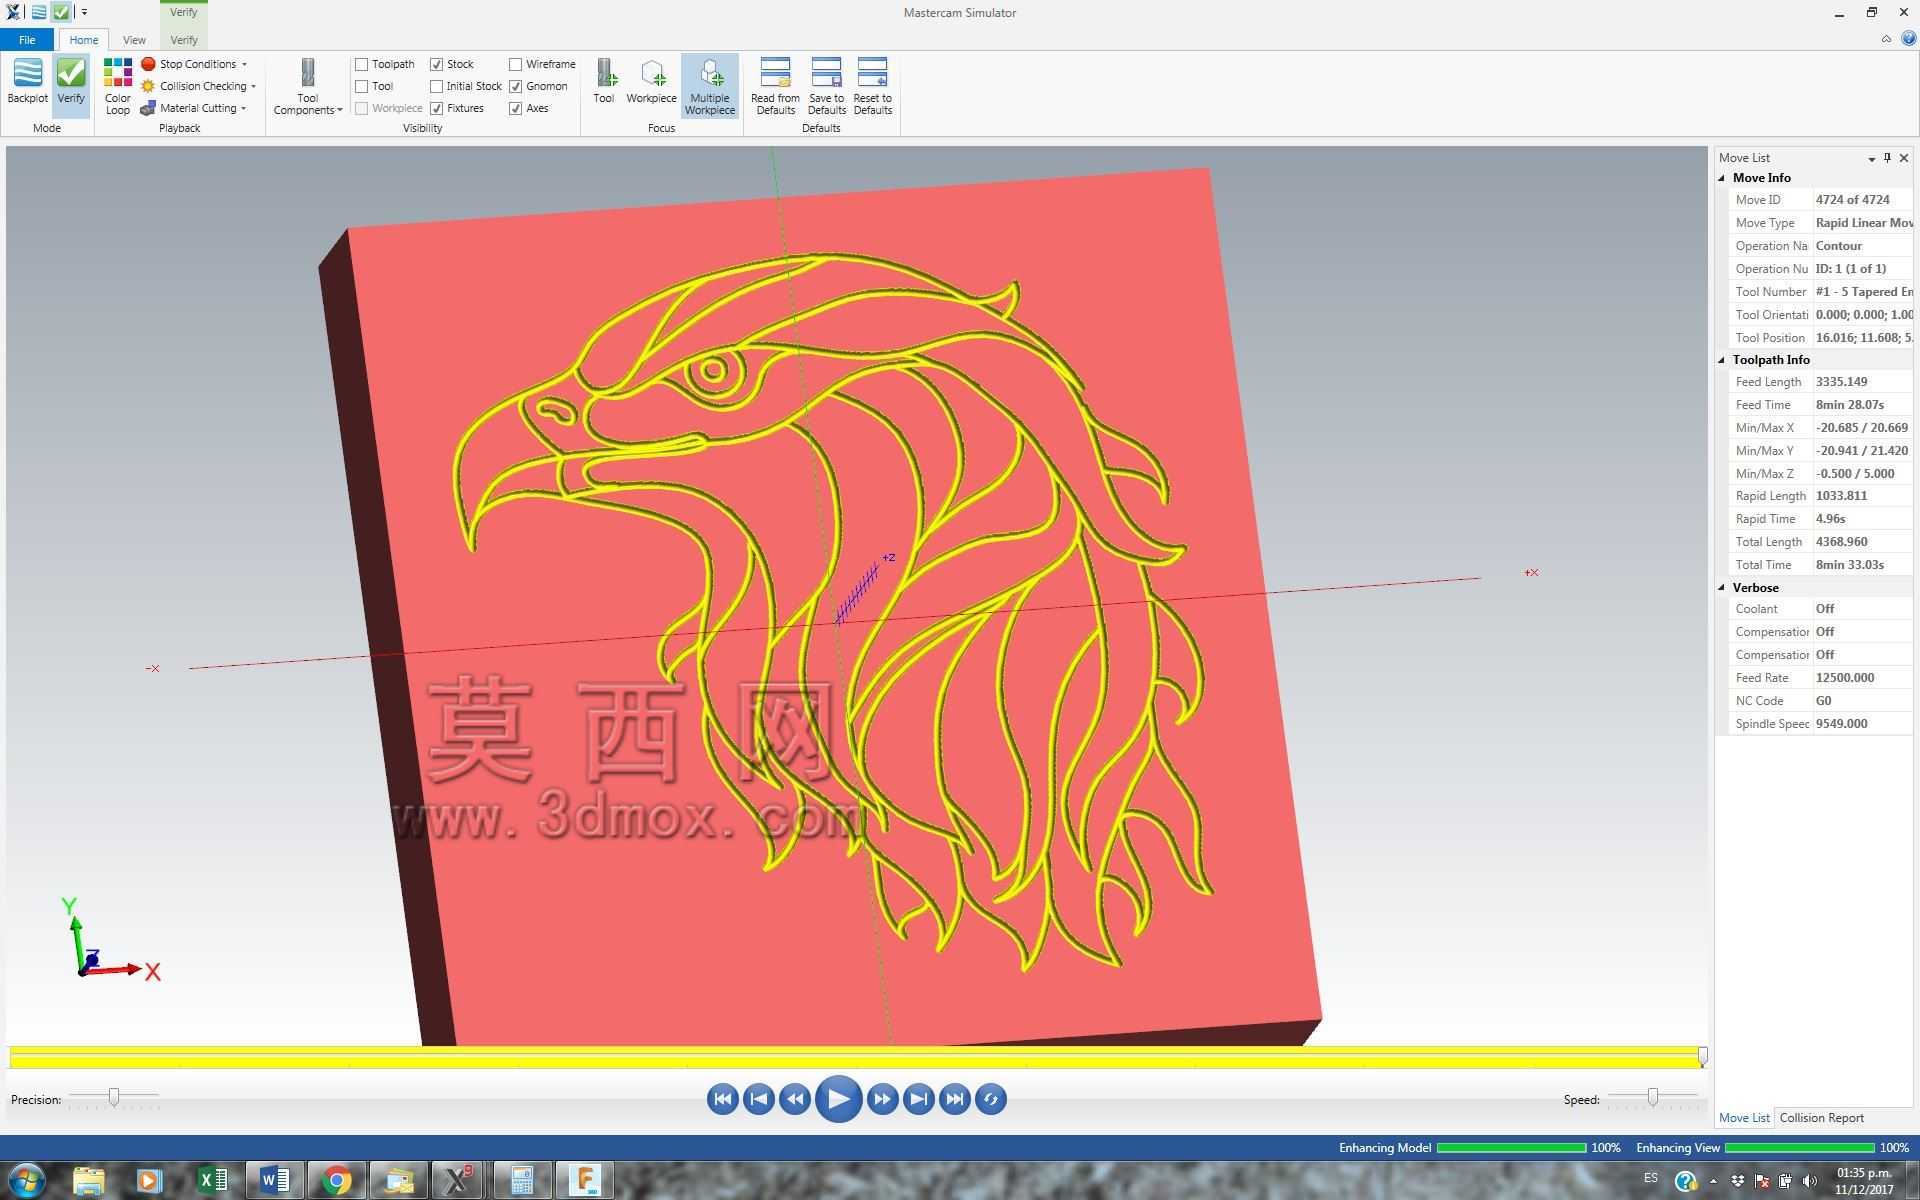Switch to Move List bottom tab
This screenshot has height=1200, width=1920.
(1744, 1118)
